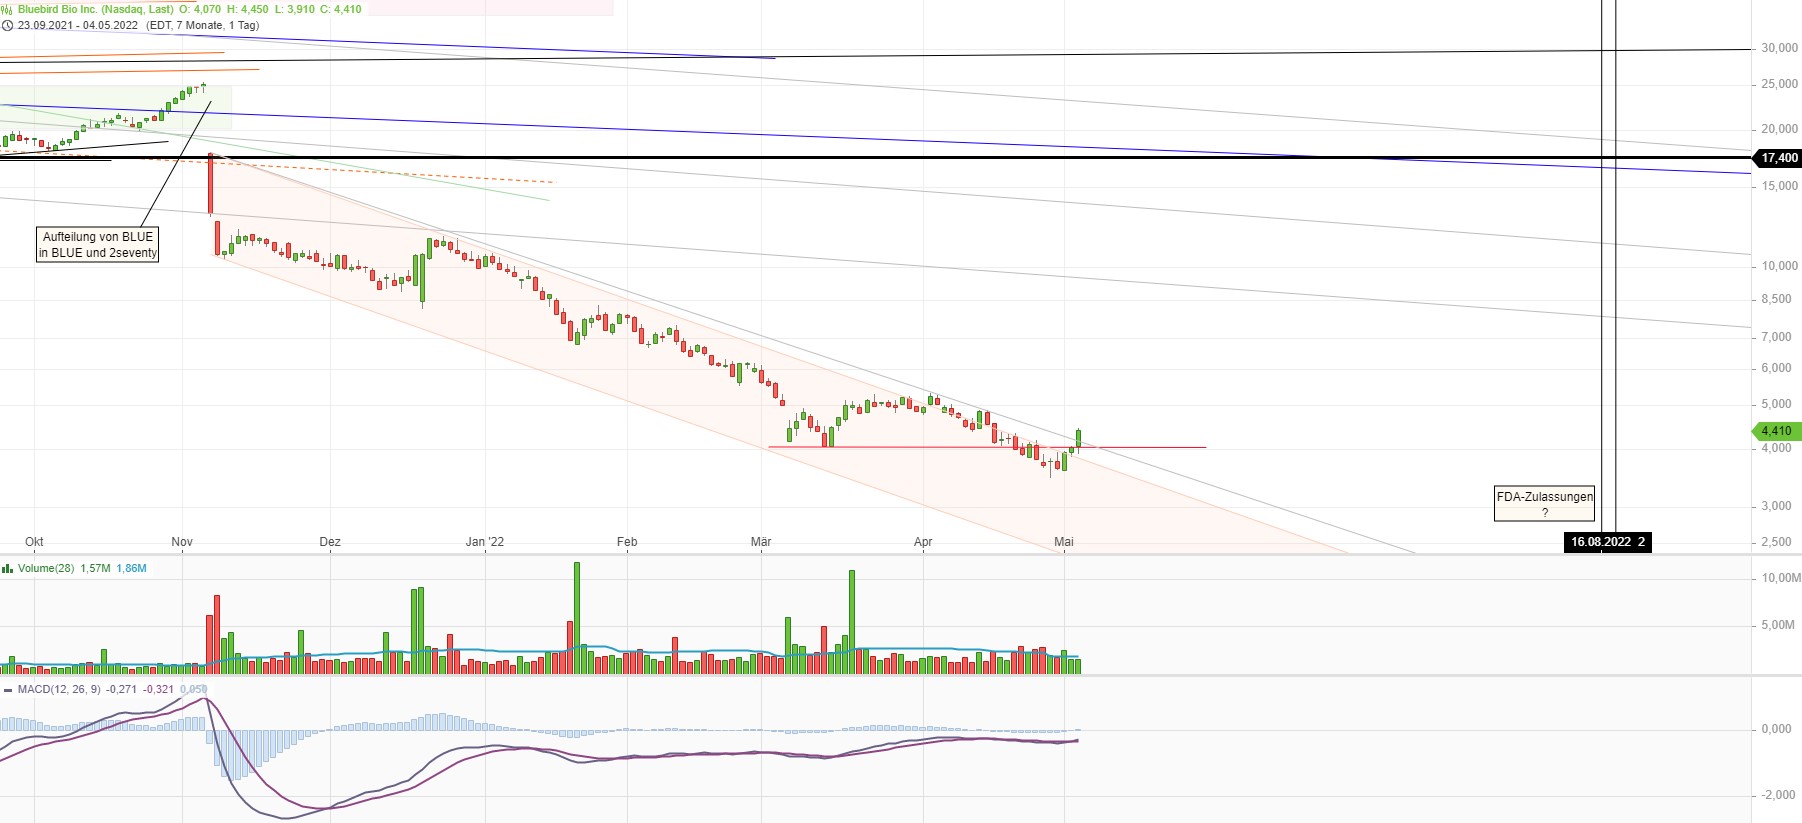Click the clock icon before the date range
Screen dimensions: 1802x823
8,26
